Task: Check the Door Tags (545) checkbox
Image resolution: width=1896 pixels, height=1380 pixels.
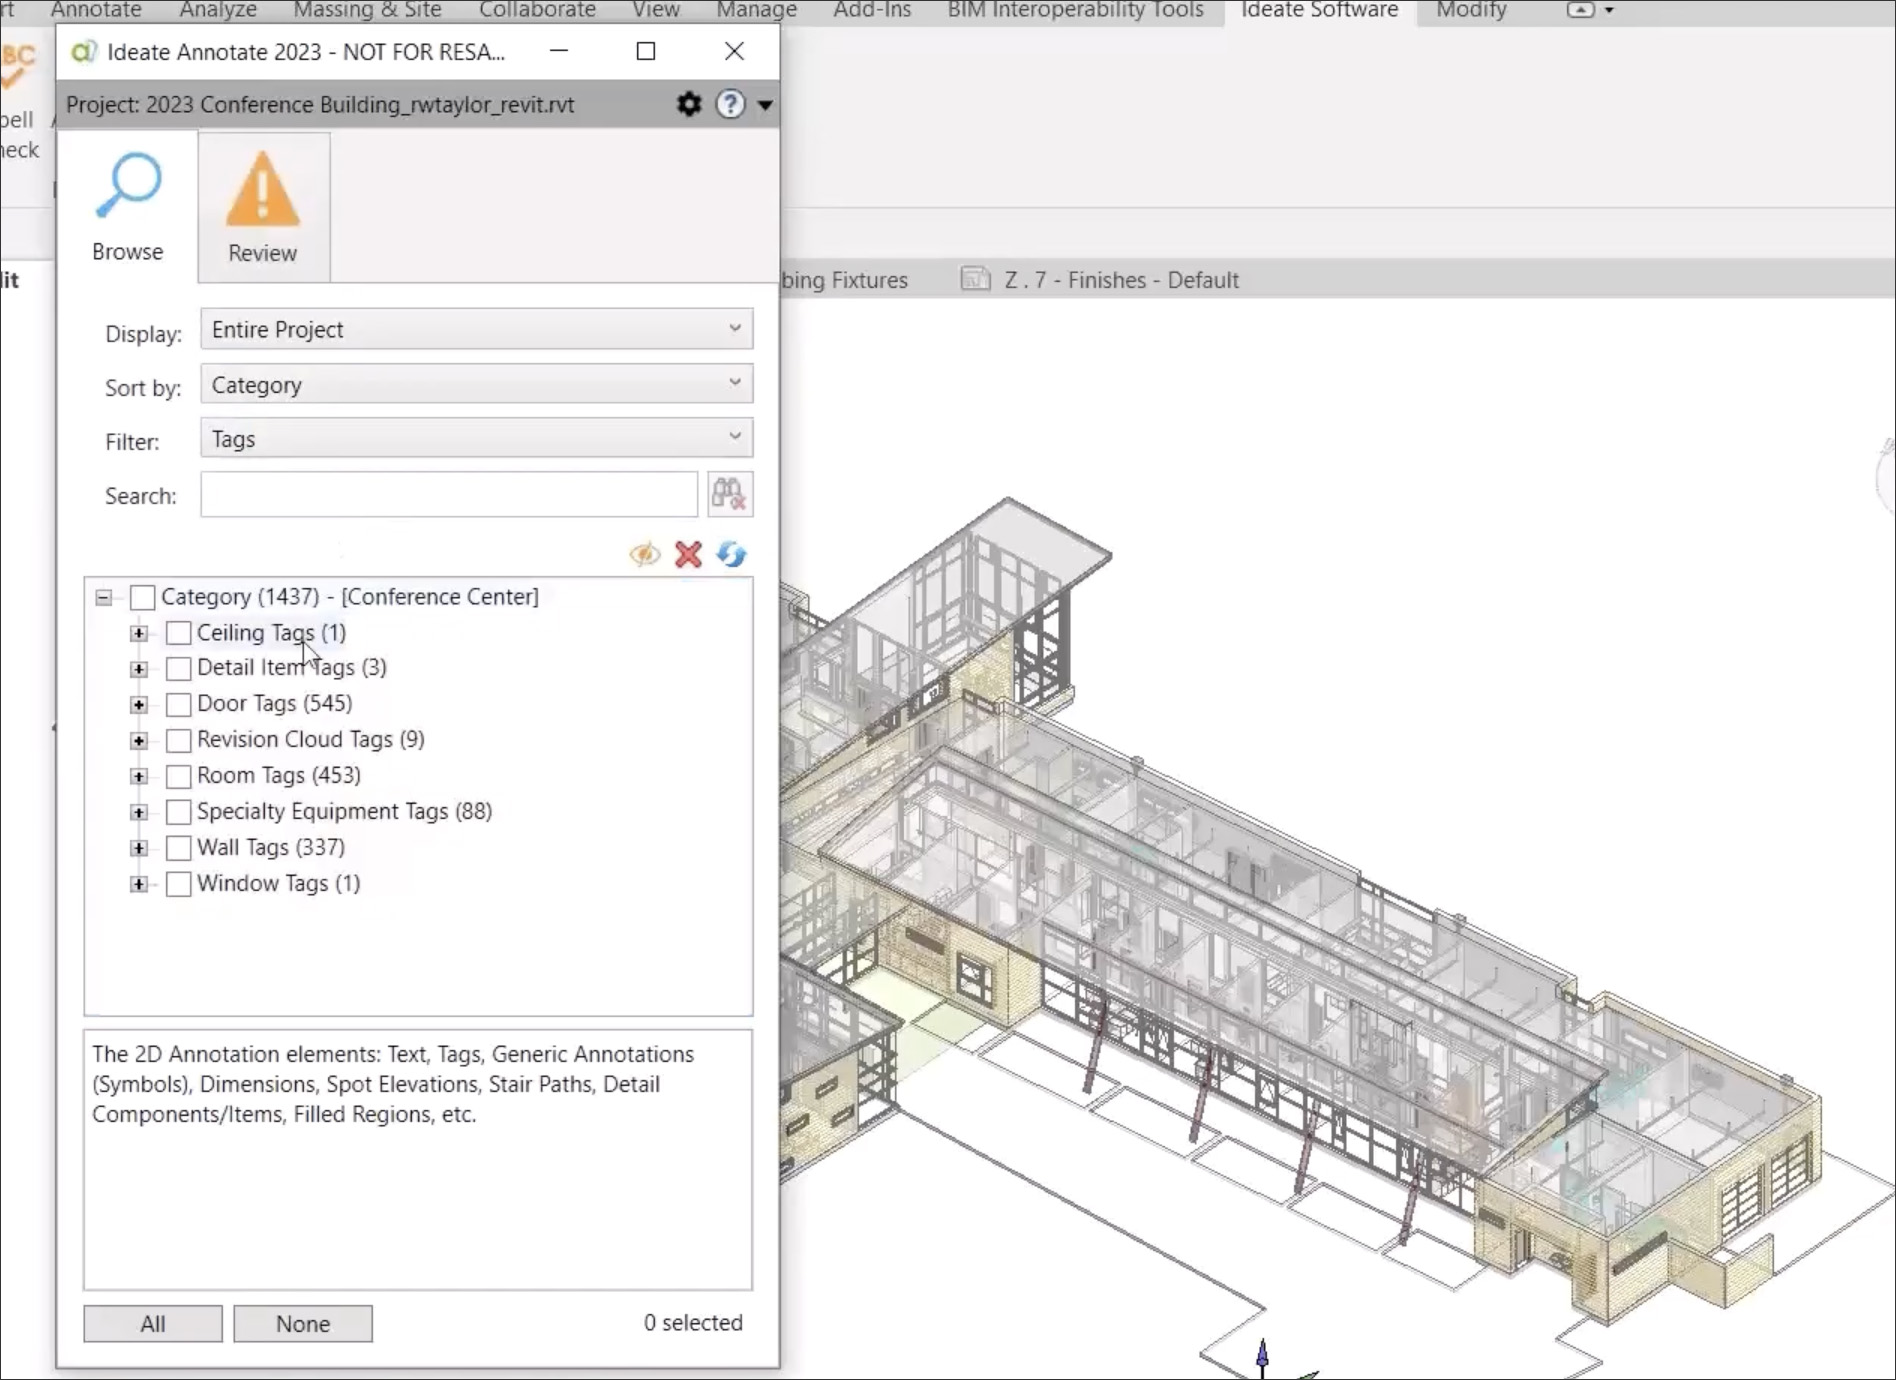Action: pyautogui.click(x=178, y=705)
